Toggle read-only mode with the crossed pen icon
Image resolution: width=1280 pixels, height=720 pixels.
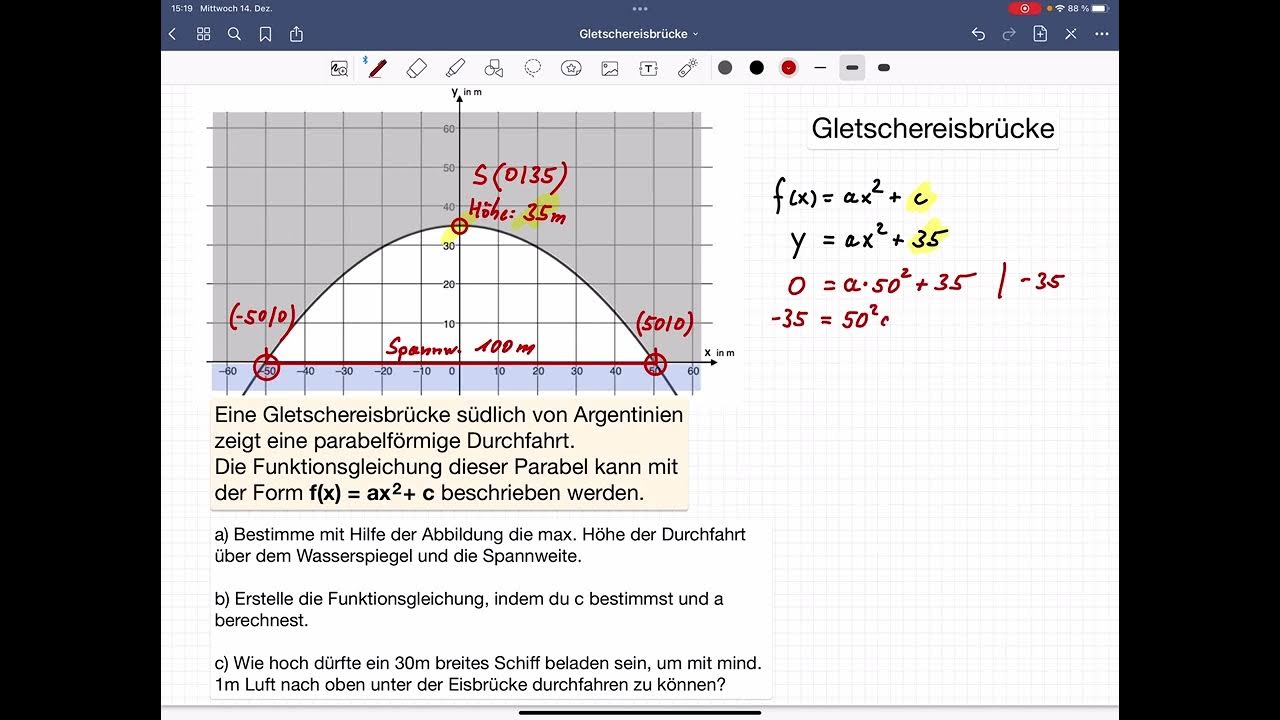(1071, 34)
